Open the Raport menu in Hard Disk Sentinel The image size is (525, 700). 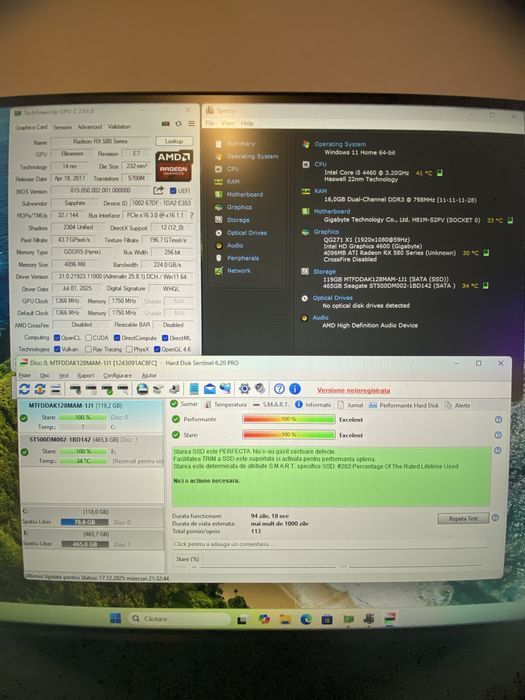coord(86,376)
